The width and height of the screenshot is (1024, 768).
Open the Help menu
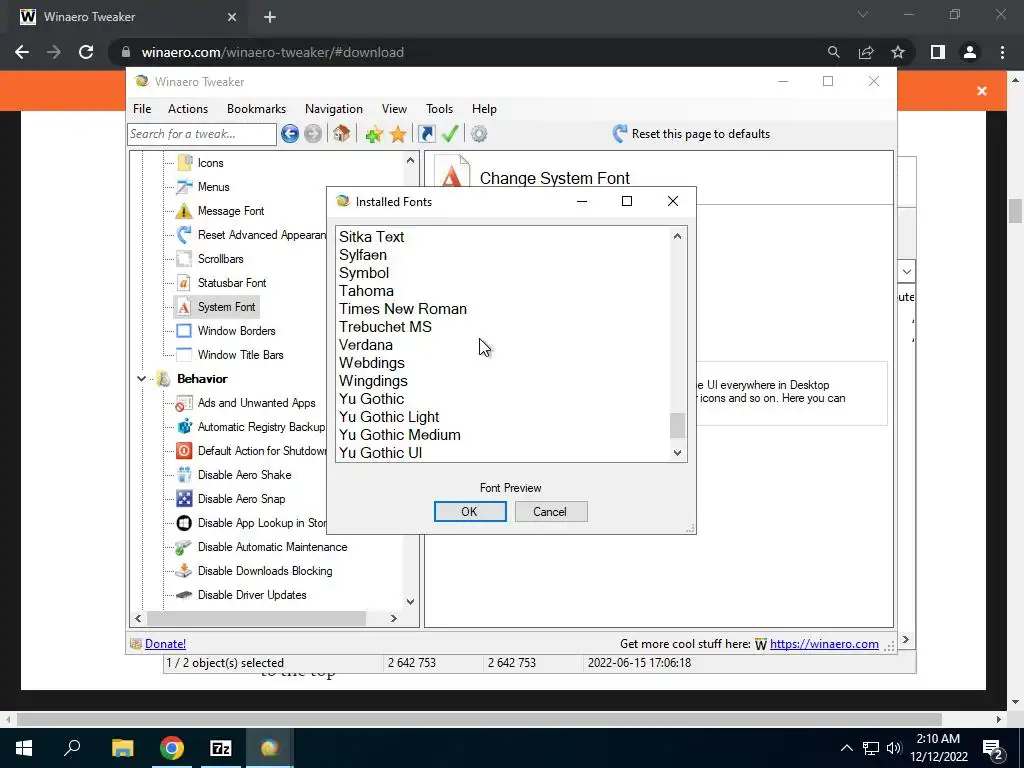(485, 109)
